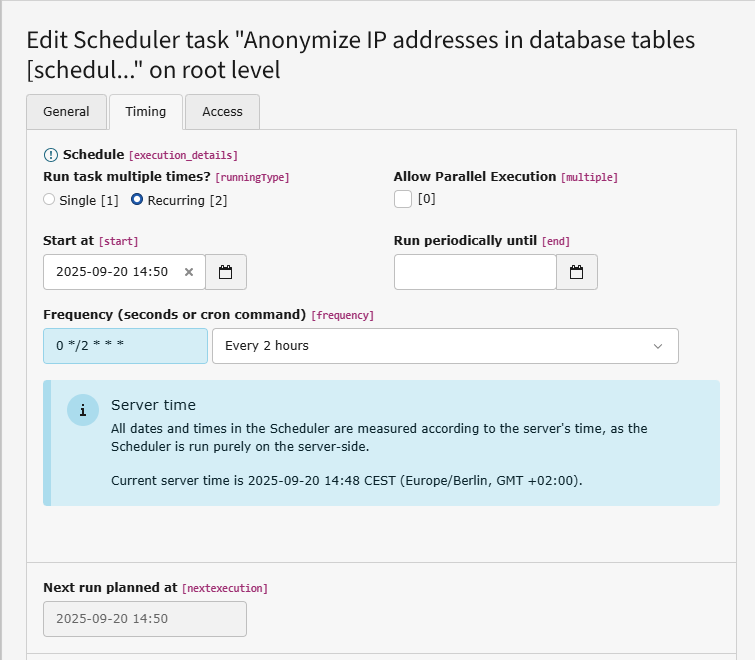Click the Schedule info icon
Screen dimensions: 755x660
coord(51,155)
